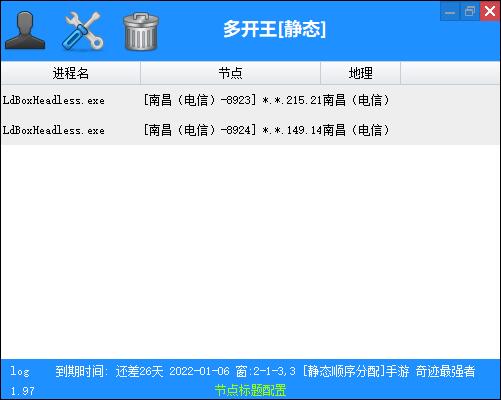Open the user account icon
501x400 pixels.
pos(25,31)
